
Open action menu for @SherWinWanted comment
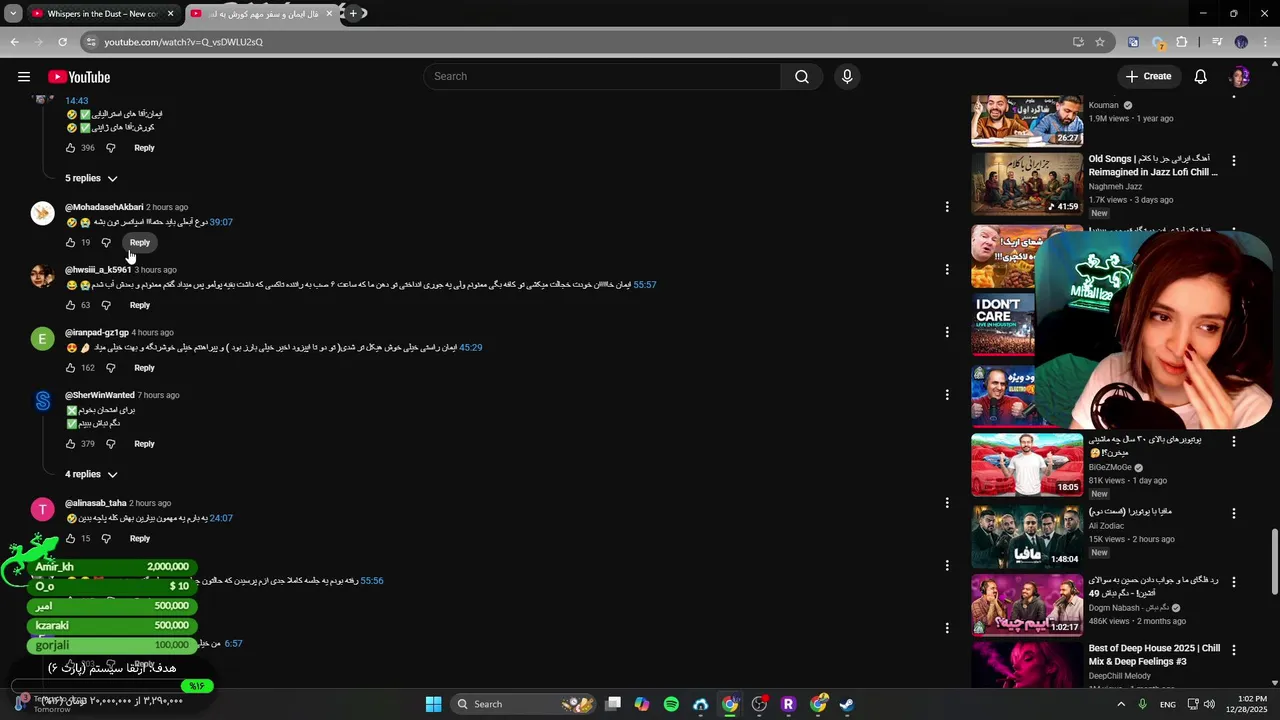click(947, 395)
